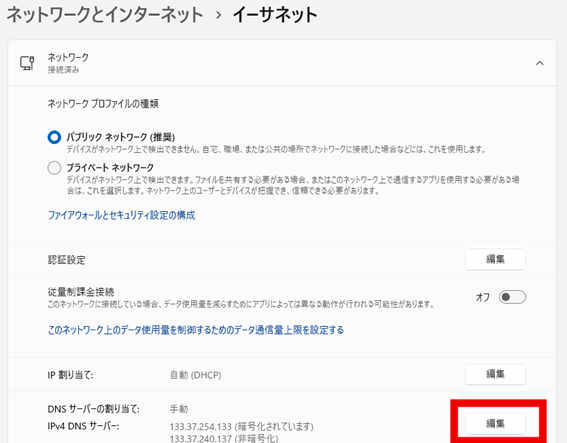
Task: Select パブリック ネットワーク (推奨) radio button
Action: click(54, 137)
